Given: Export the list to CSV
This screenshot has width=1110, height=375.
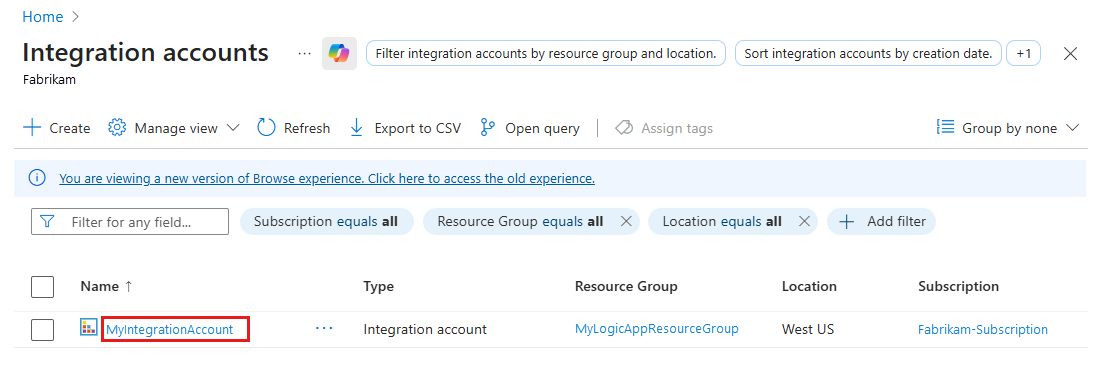Looking at the screenshot, I should 406,128.
